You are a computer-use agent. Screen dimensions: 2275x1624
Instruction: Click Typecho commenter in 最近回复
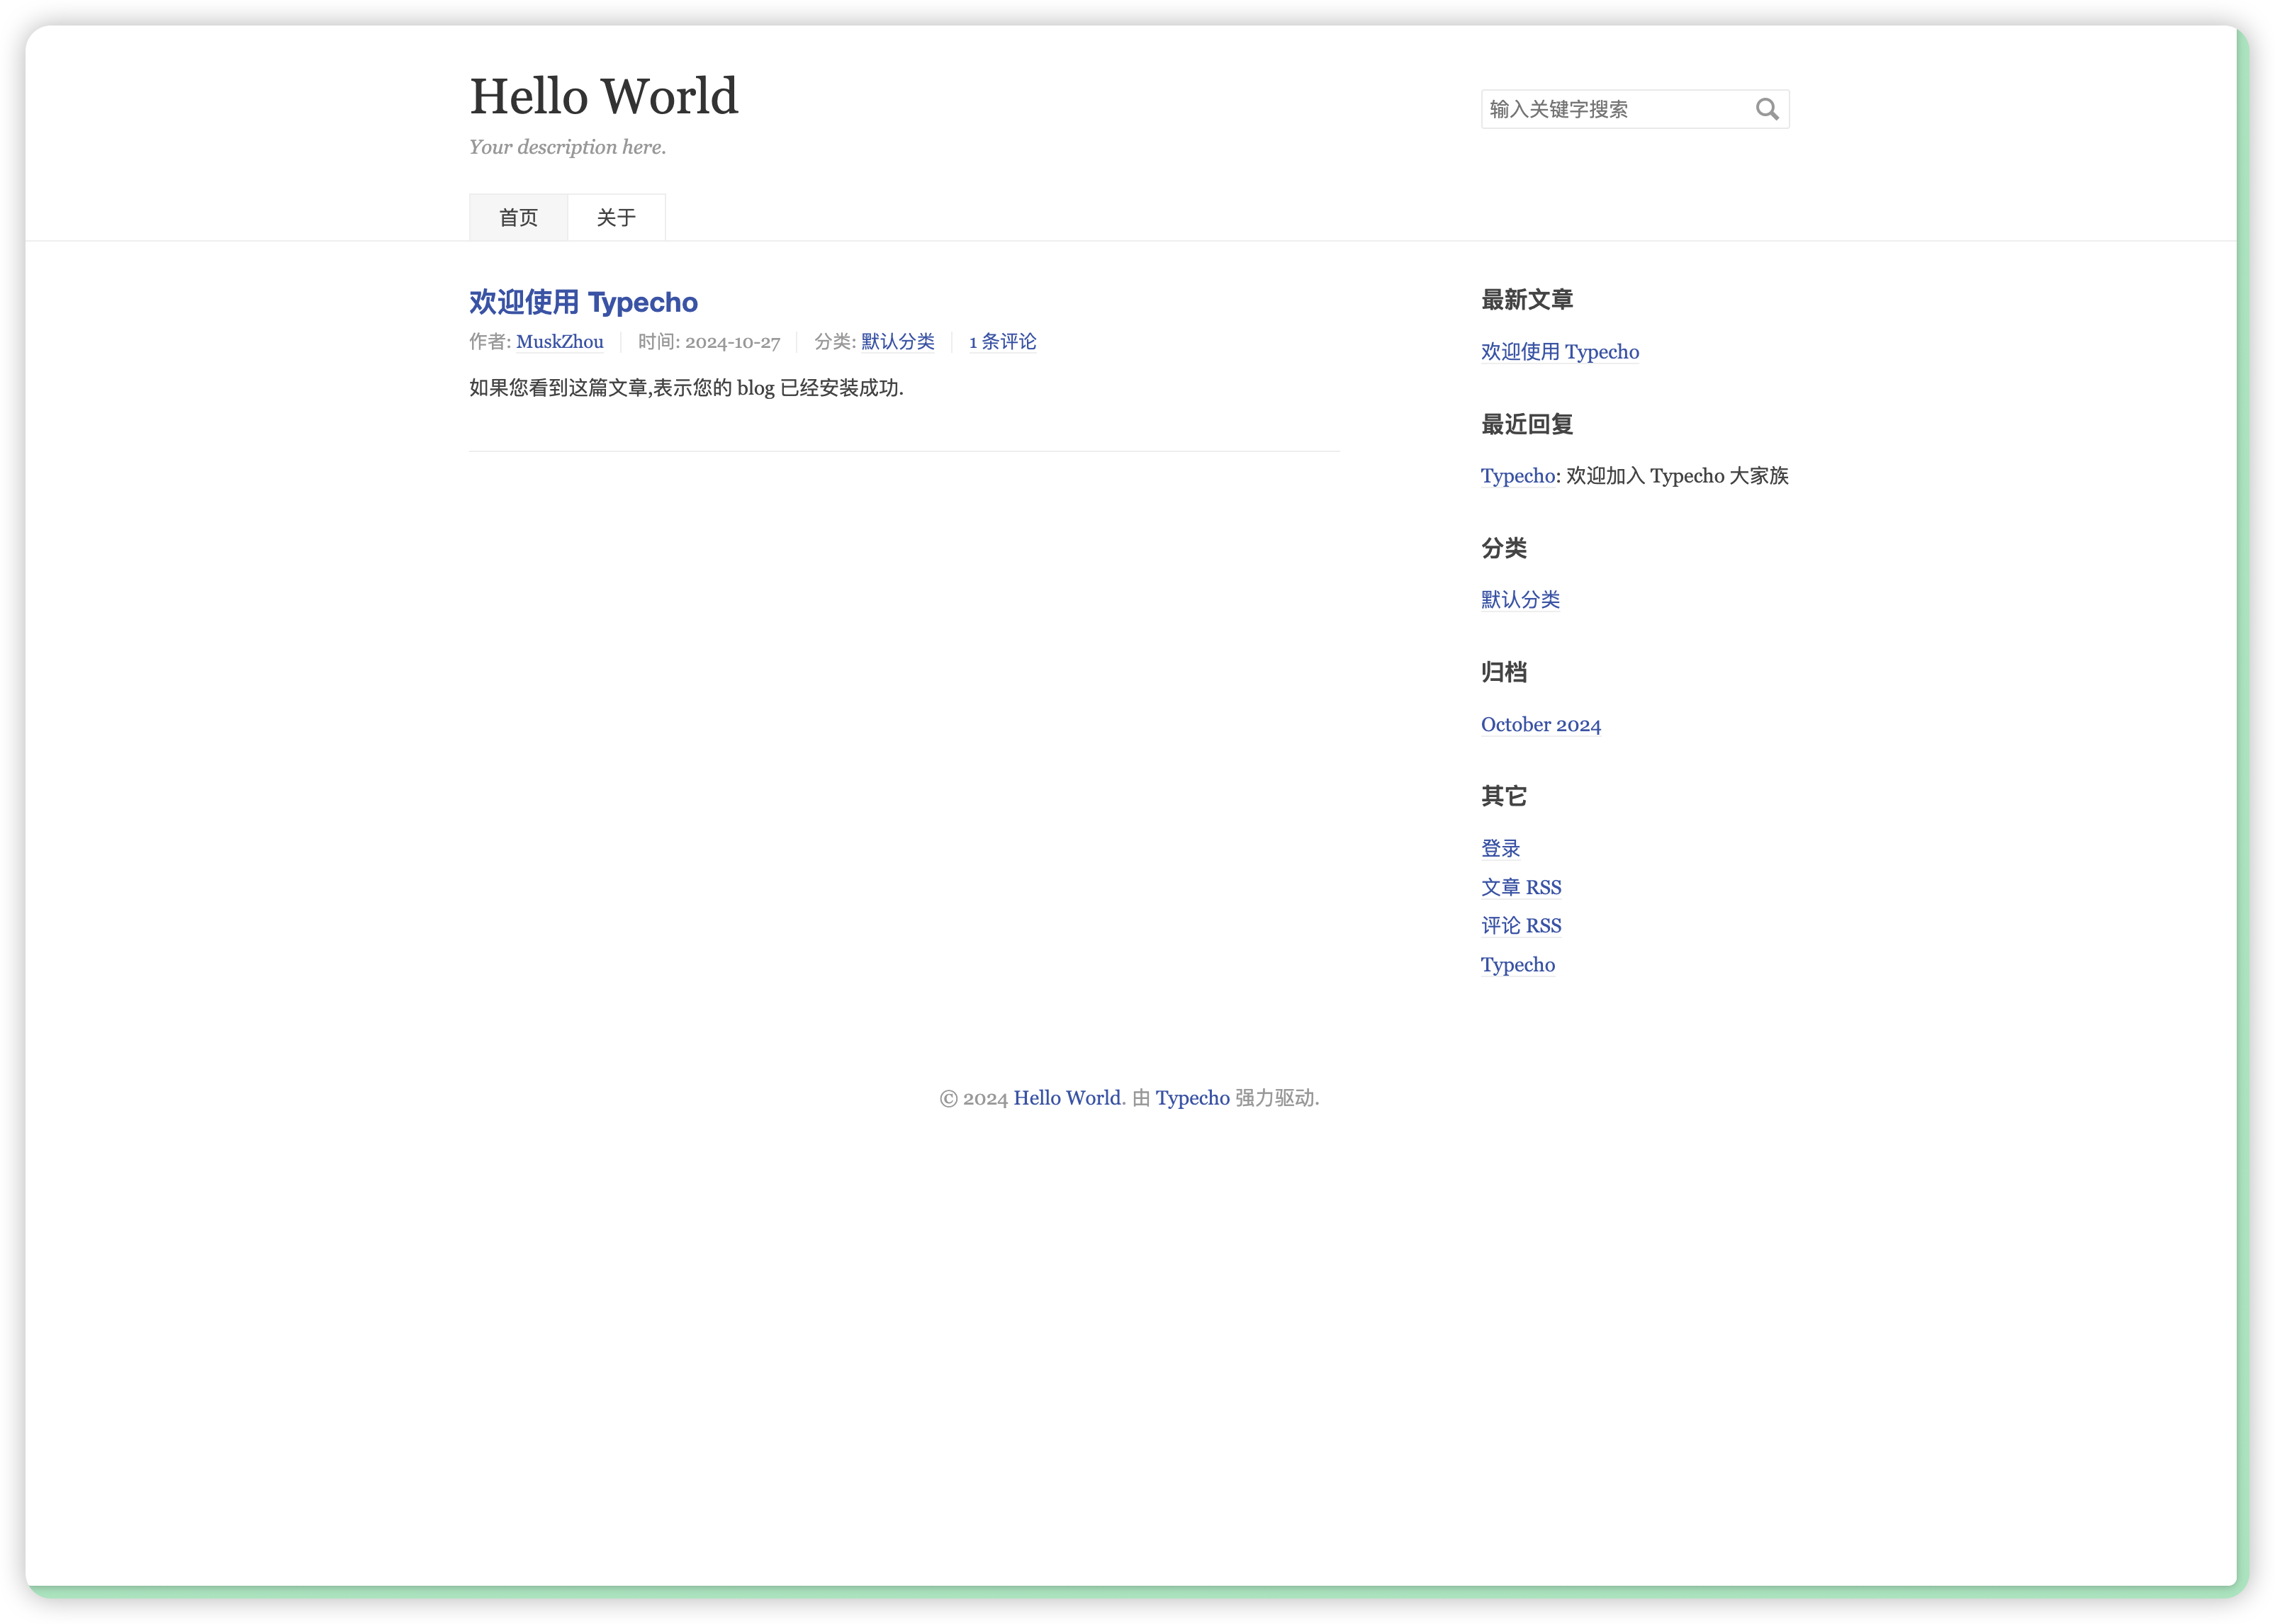[x=1517, y=476]
